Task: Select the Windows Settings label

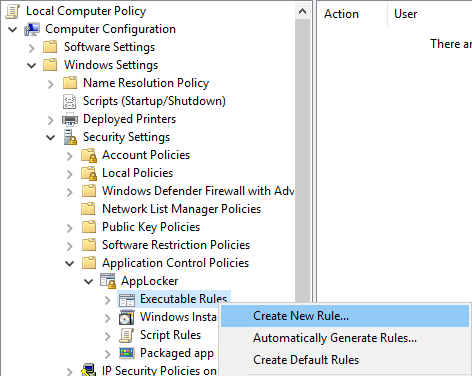Action: 111,65
